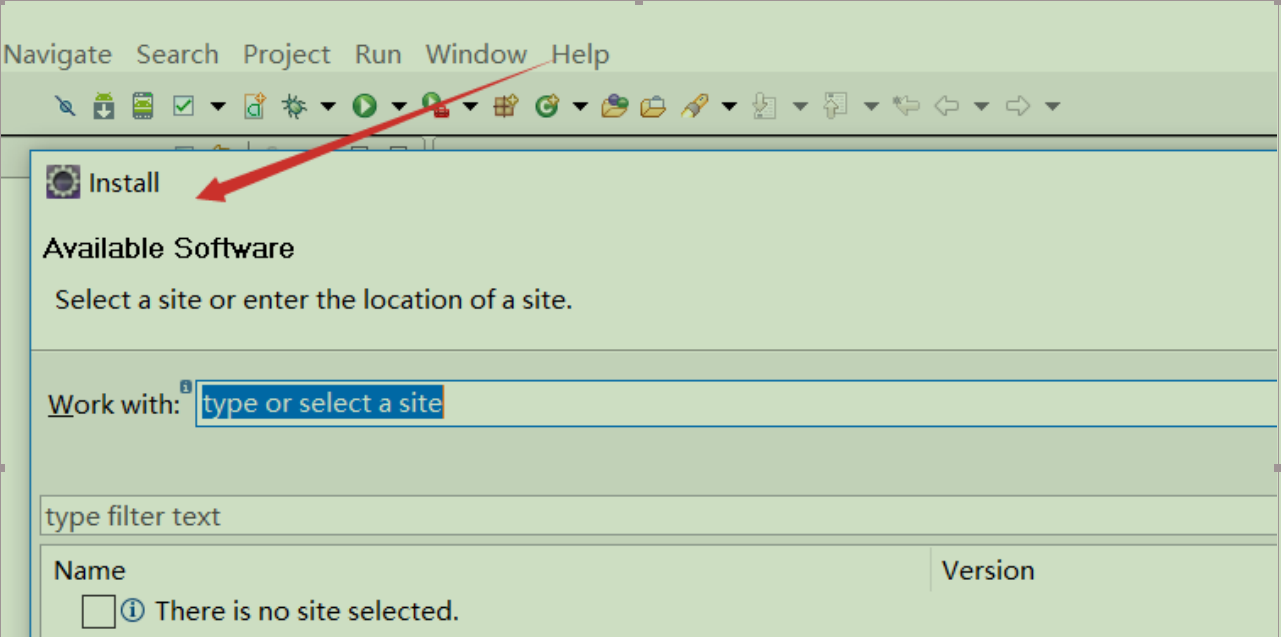The height and width of the screenshot is (637, 1281).
Task: Open the new Java class dropdown arrow
Action: 580,106
